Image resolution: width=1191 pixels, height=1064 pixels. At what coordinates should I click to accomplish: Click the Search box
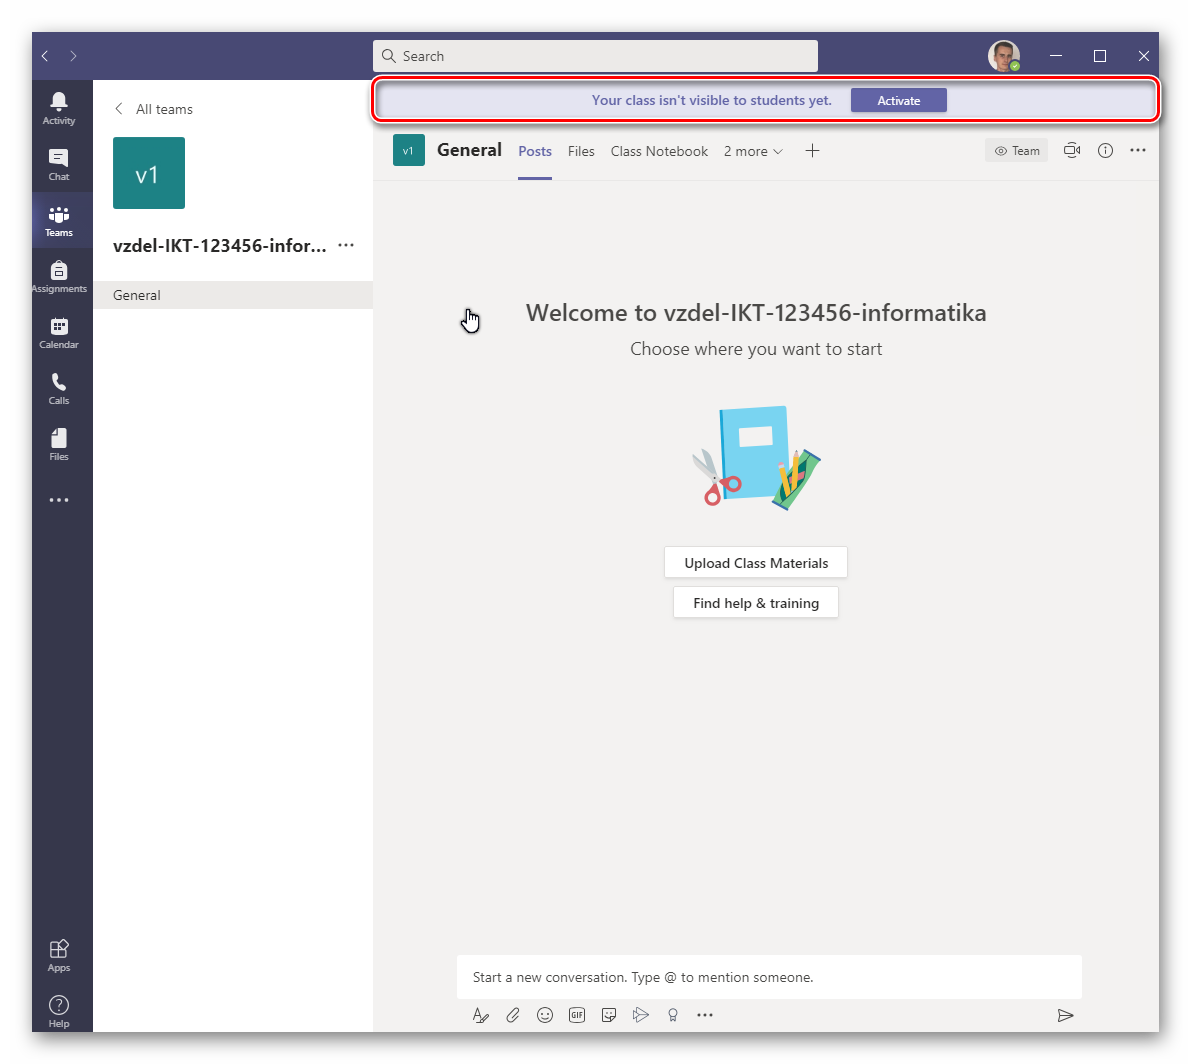595,56
